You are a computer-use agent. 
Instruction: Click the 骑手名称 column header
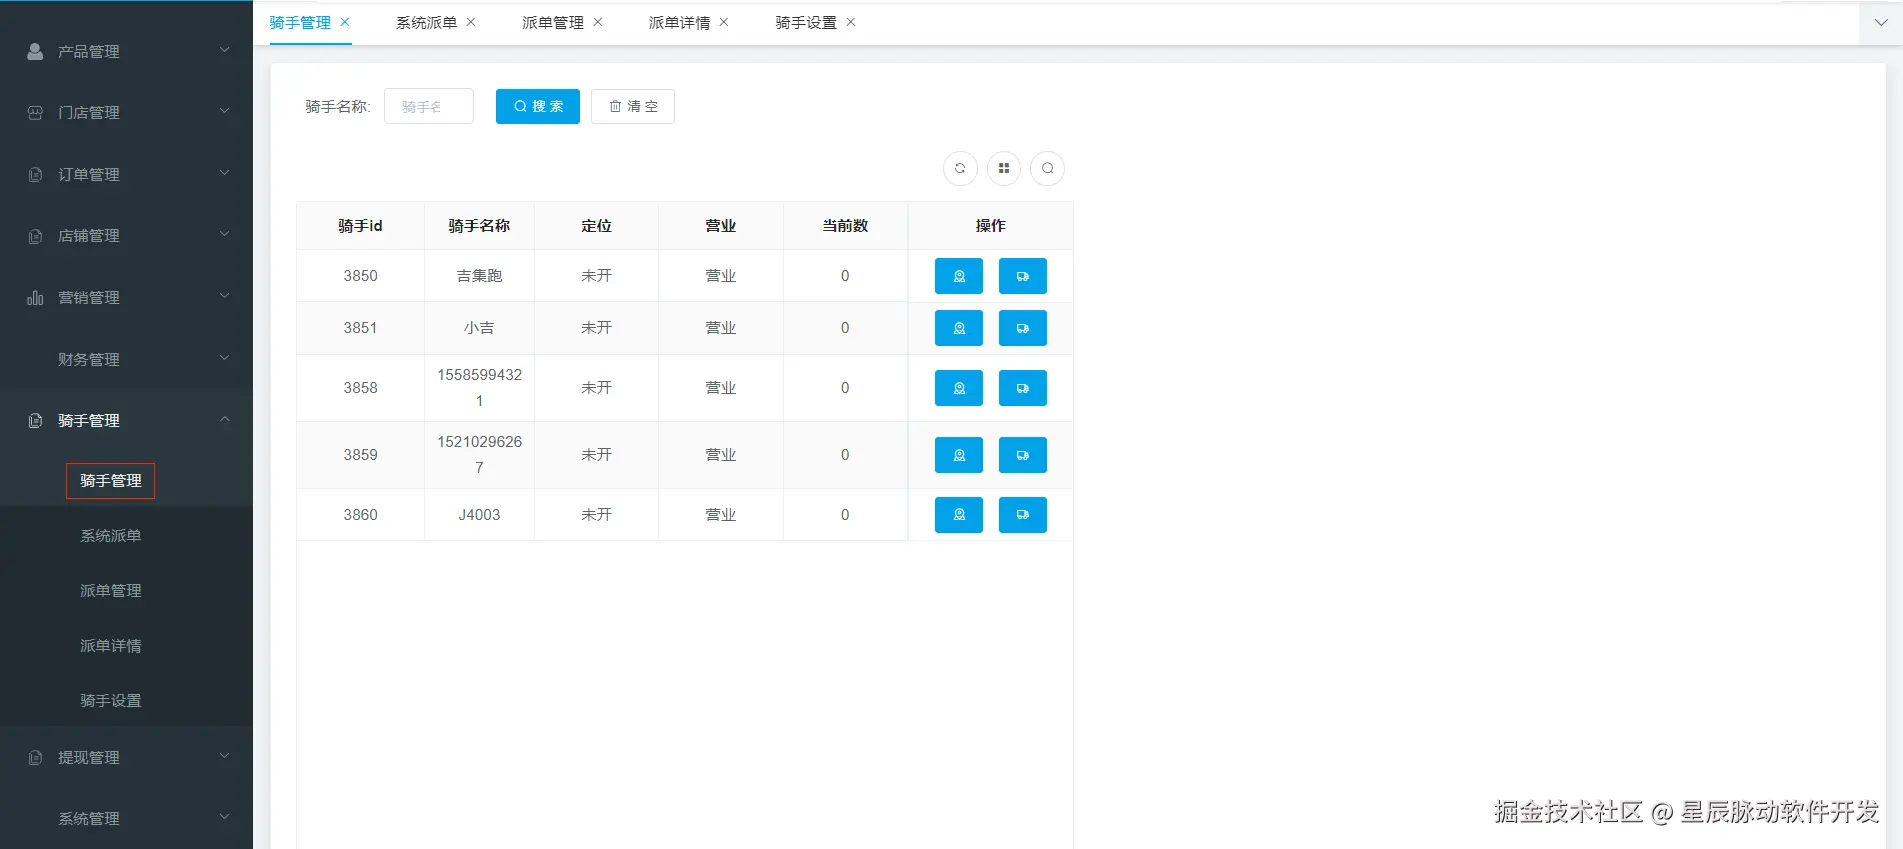pyautogui.click(x=479, y=226)
